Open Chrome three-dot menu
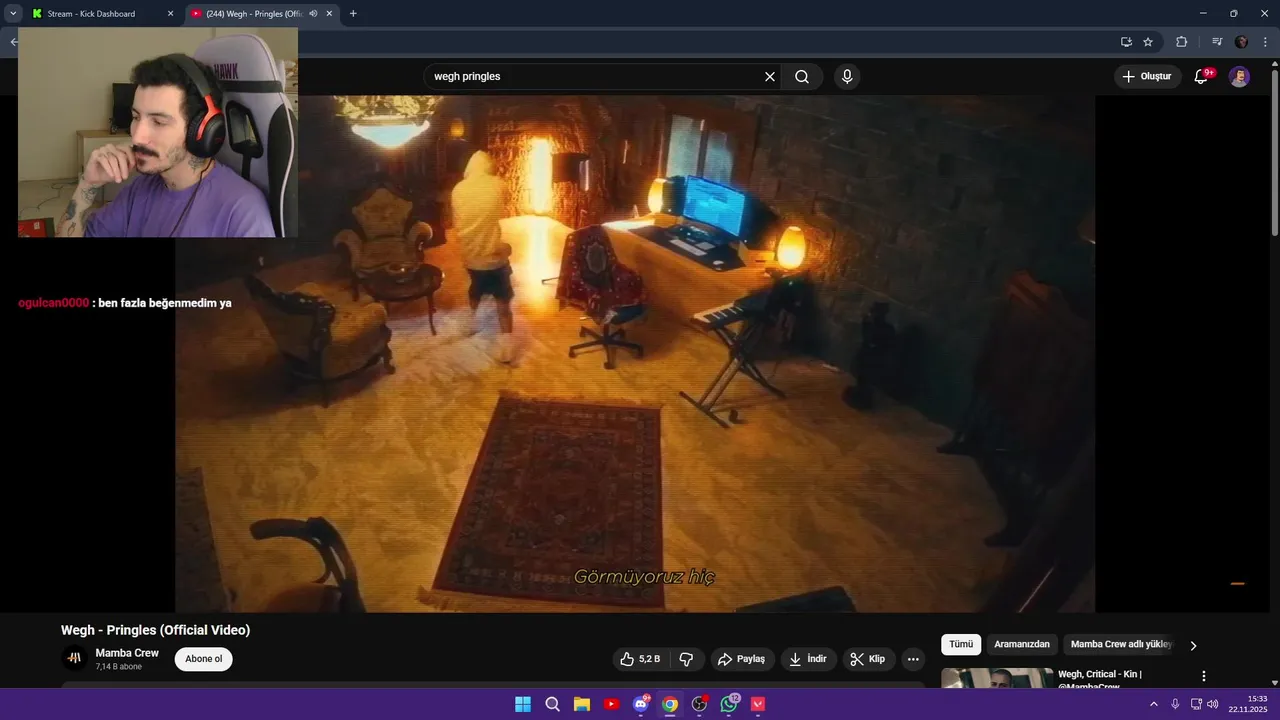 [x=1265, y=42]
